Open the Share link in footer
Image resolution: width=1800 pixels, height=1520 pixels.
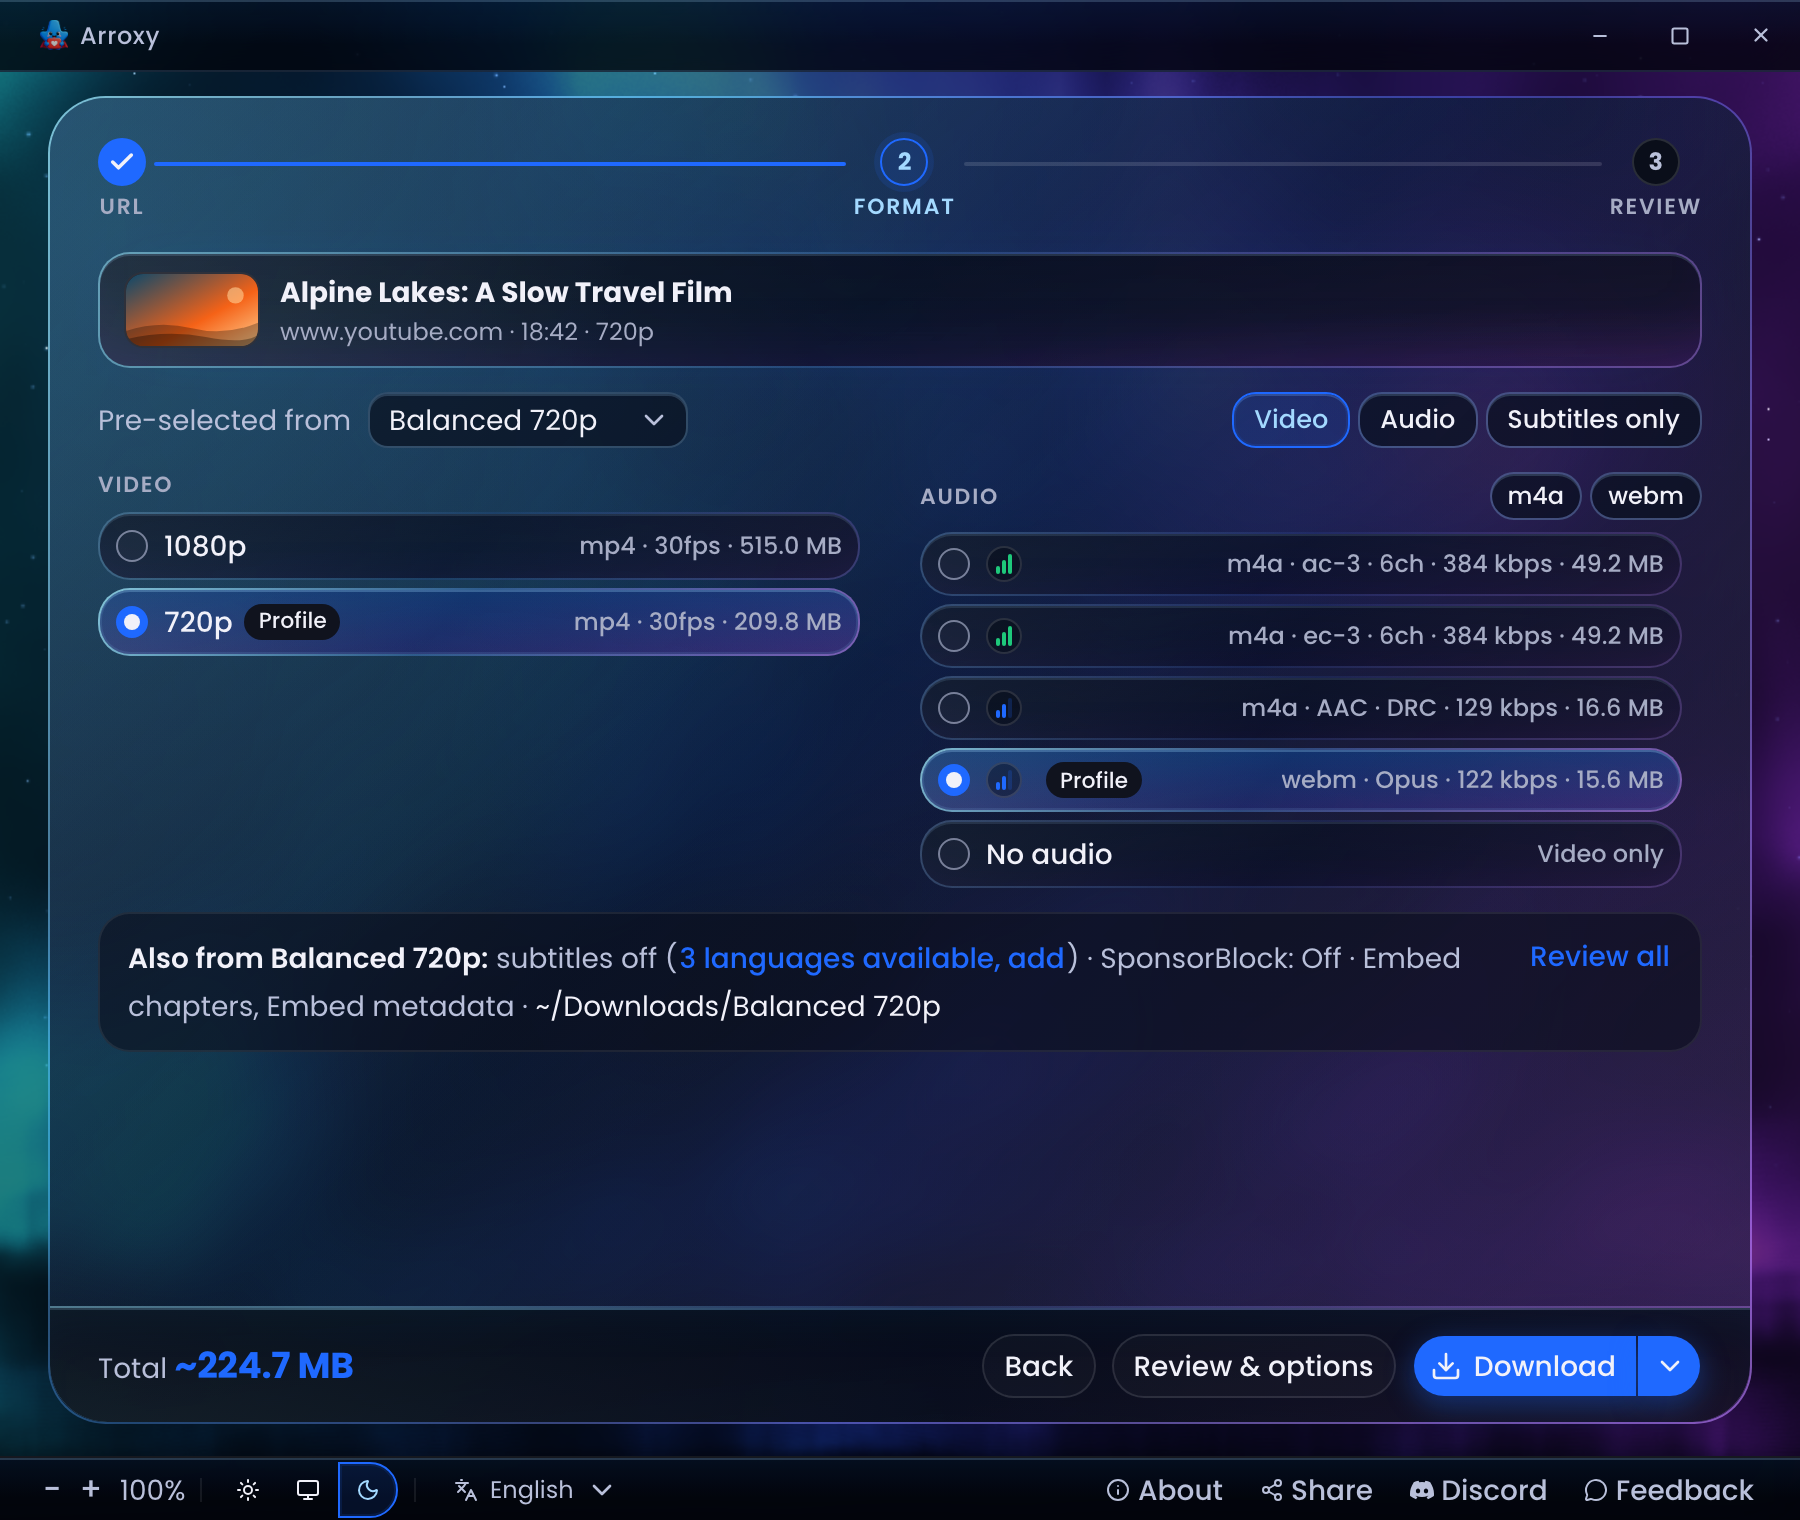coord(1316,1490)
